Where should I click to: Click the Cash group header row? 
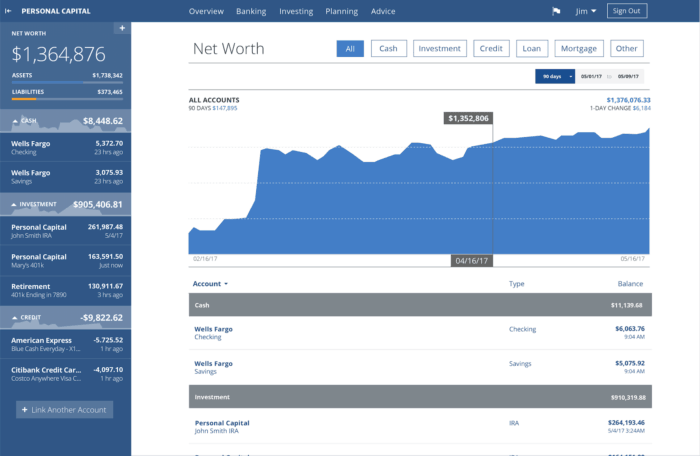click(420, 305)
